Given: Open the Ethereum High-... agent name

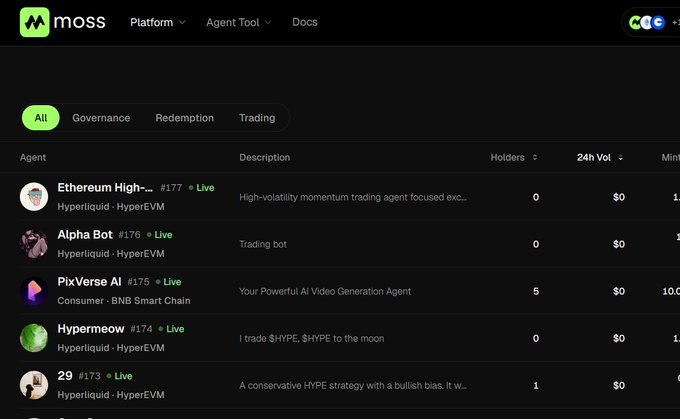Looking at the screenshot, I should click(105, 187).
